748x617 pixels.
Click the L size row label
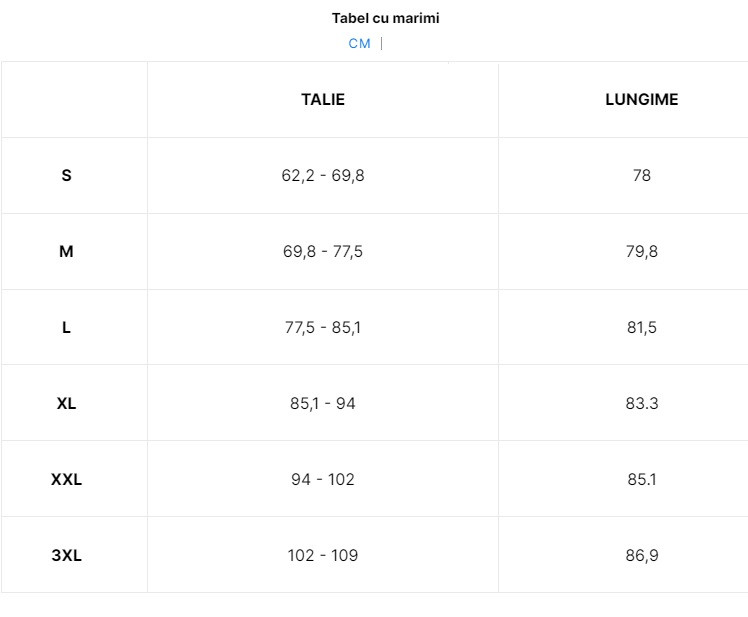pyautogui.click(x=66, y=327)
